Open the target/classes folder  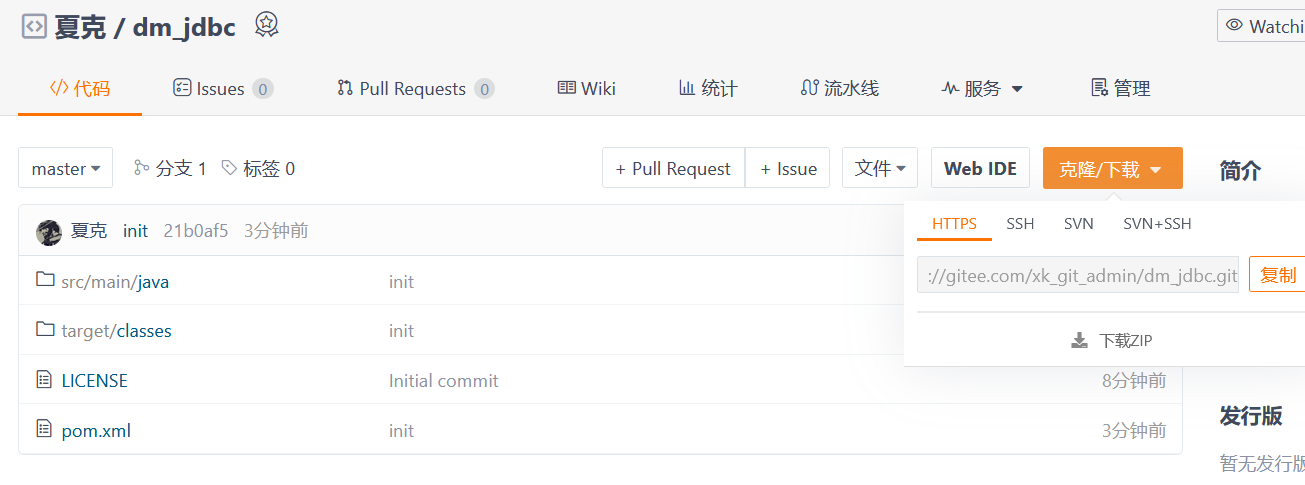point(116,331)
